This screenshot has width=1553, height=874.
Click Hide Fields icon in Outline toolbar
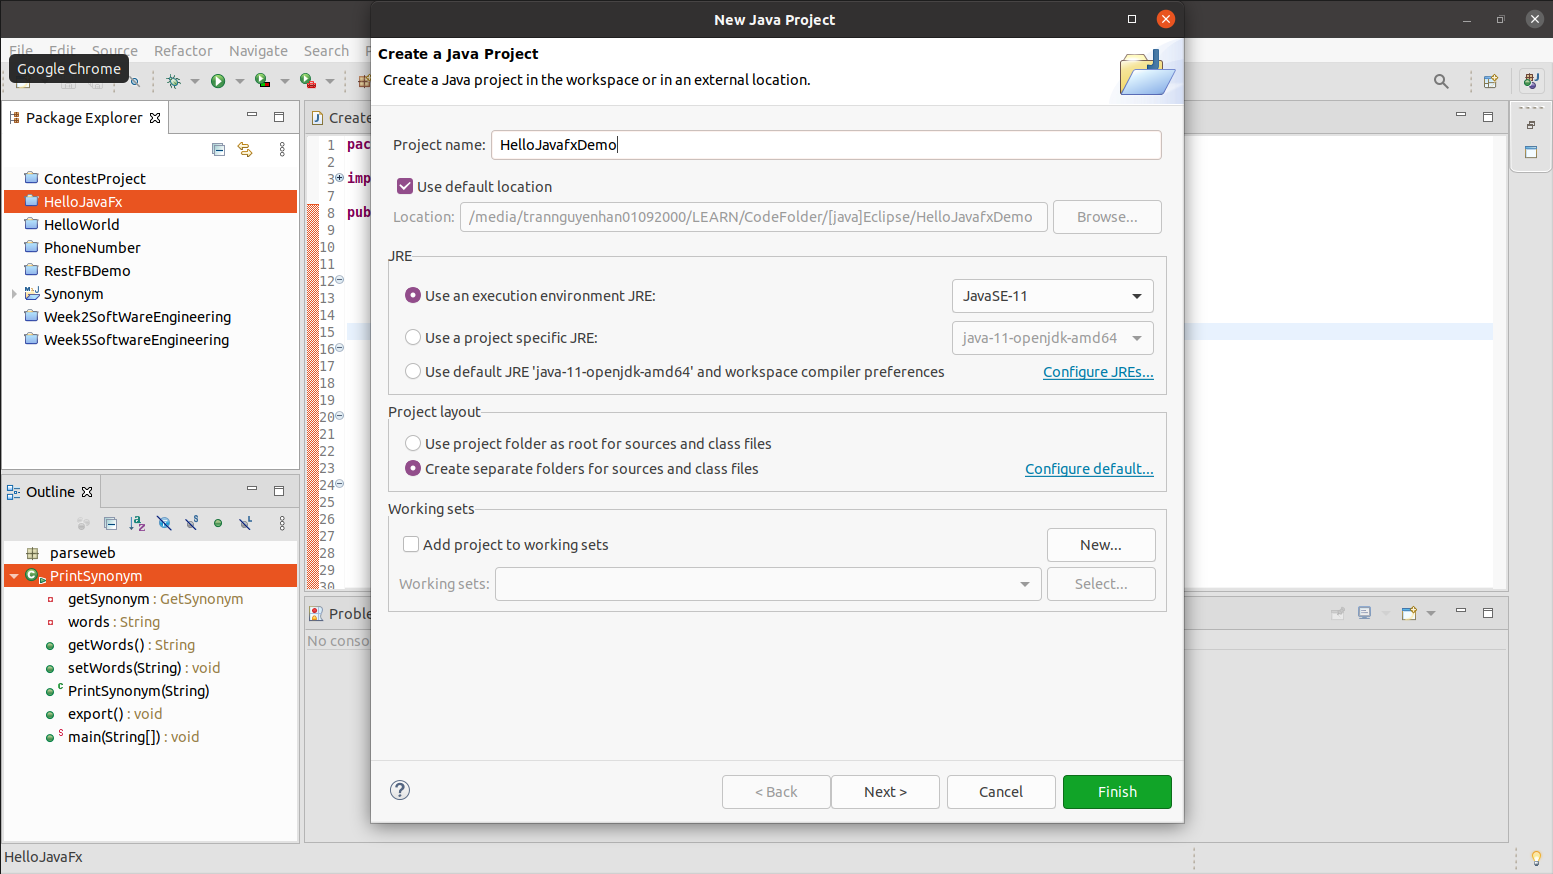[164, 523]
